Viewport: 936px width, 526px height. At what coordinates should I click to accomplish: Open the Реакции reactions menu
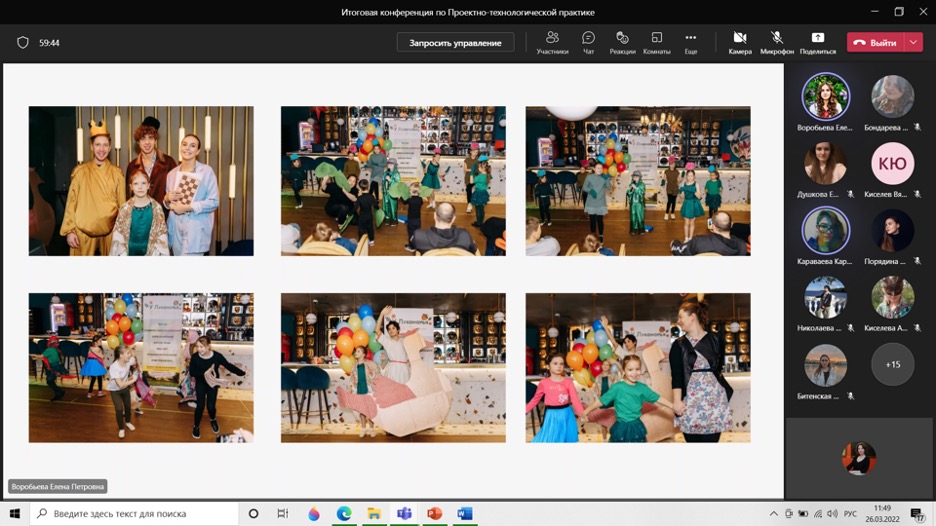point(622,42)
